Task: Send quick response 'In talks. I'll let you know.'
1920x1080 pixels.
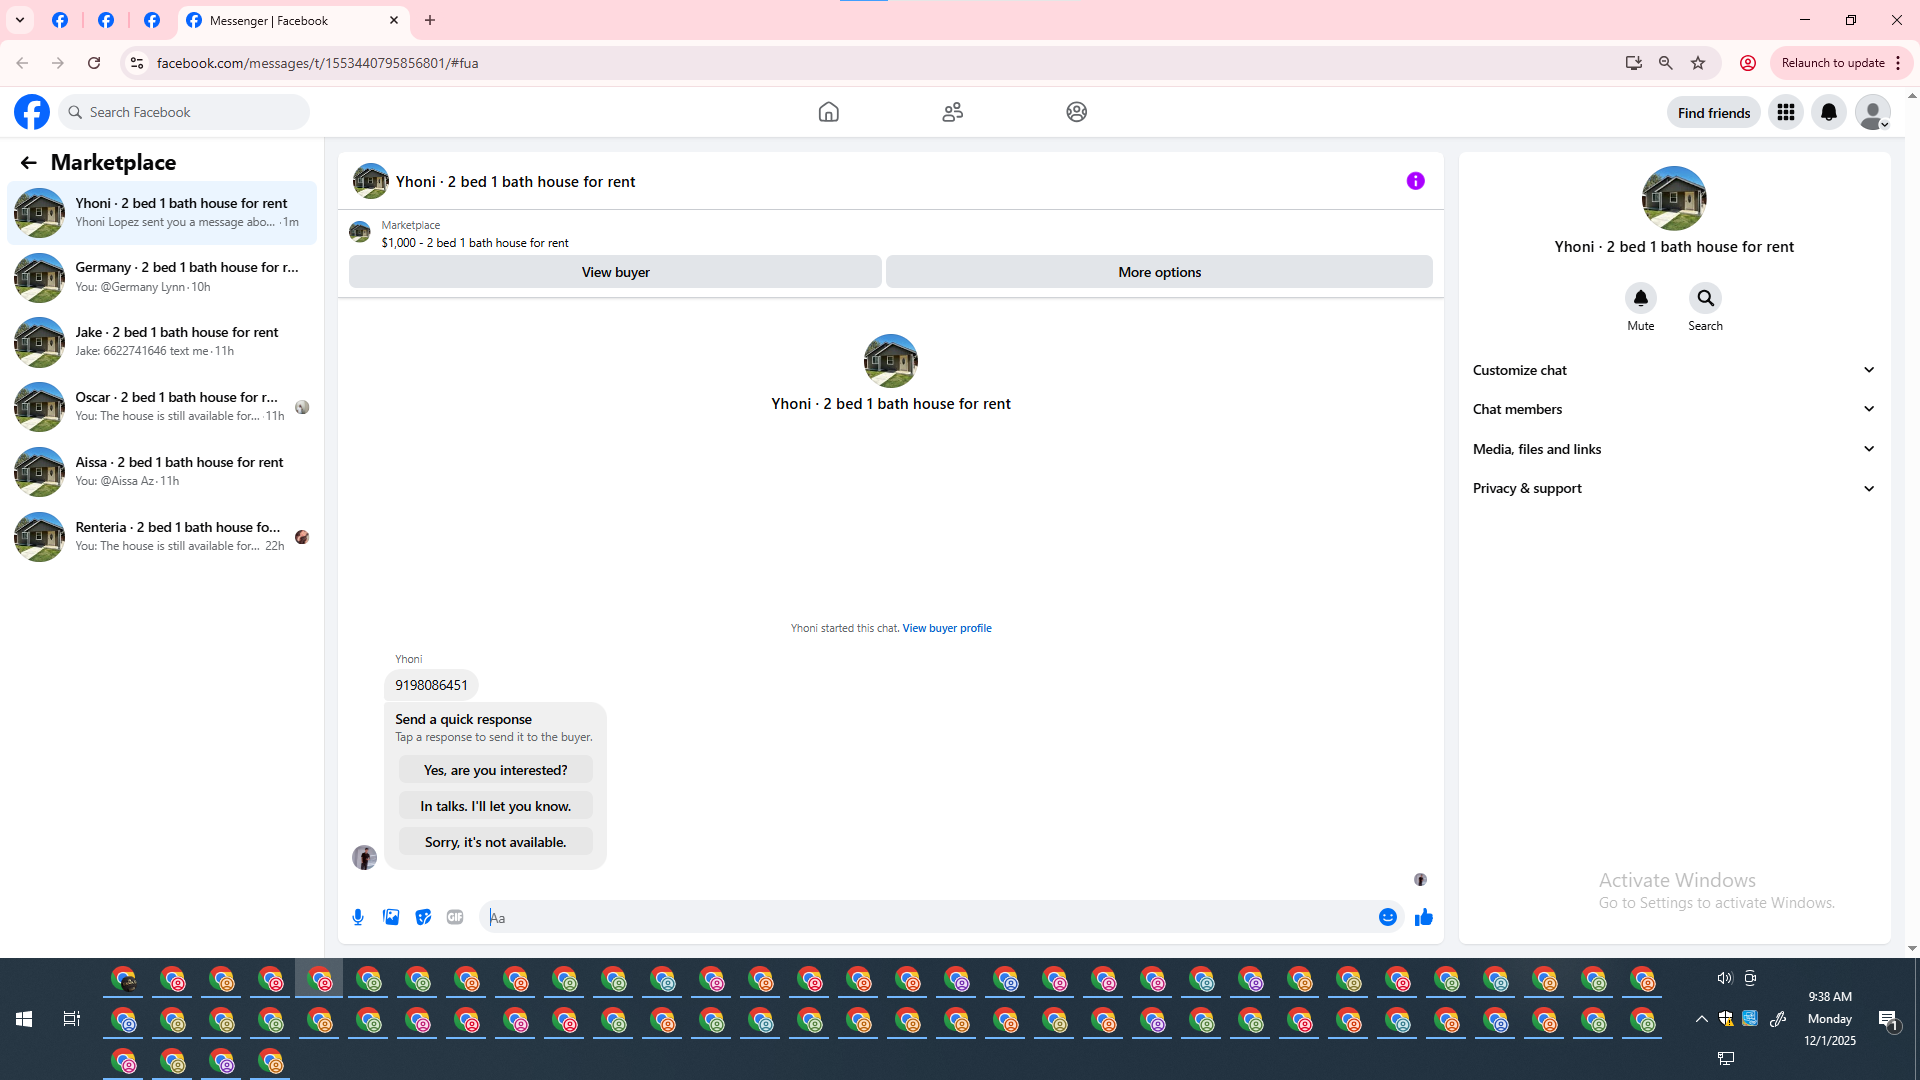Action: click(495, 806)
